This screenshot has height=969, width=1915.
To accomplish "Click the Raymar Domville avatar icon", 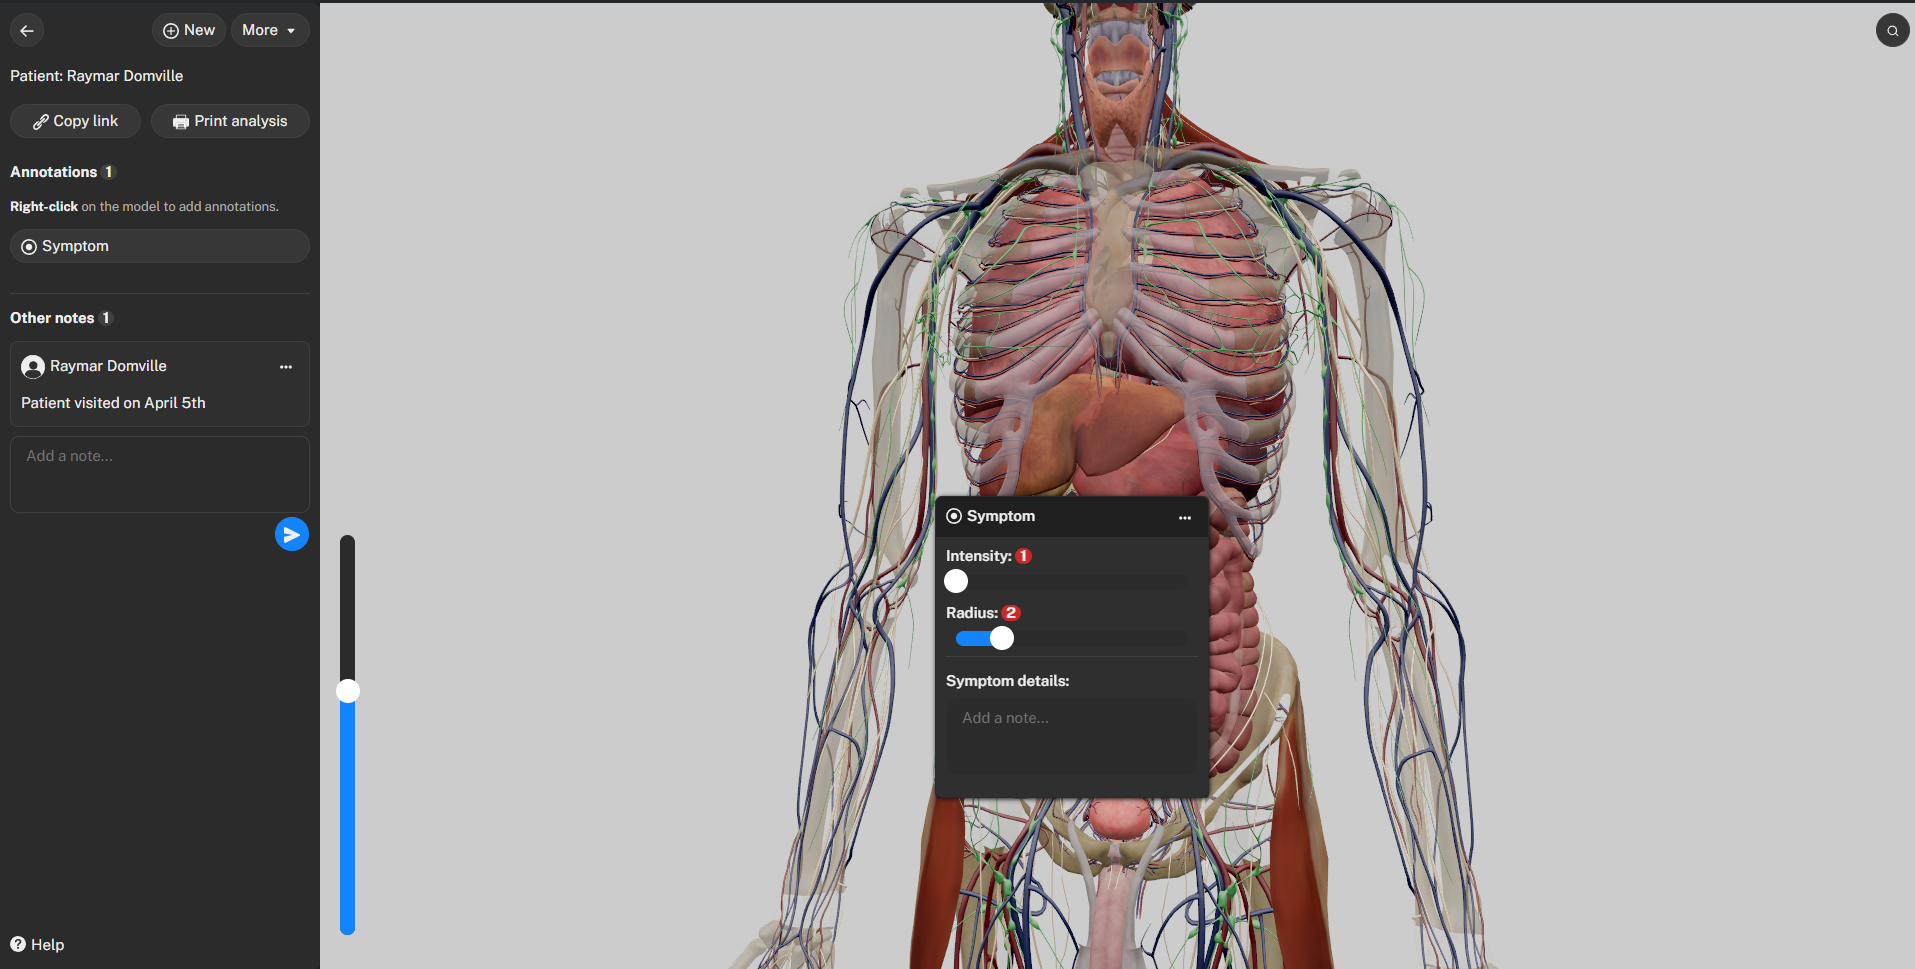I will pos(33,367).
